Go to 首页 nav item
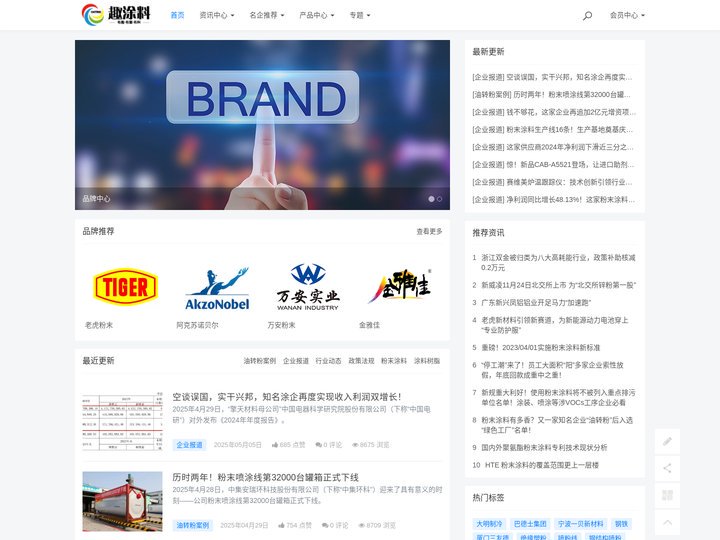The height and width of the screenshot is (540, 720). [x=177, y=15]
